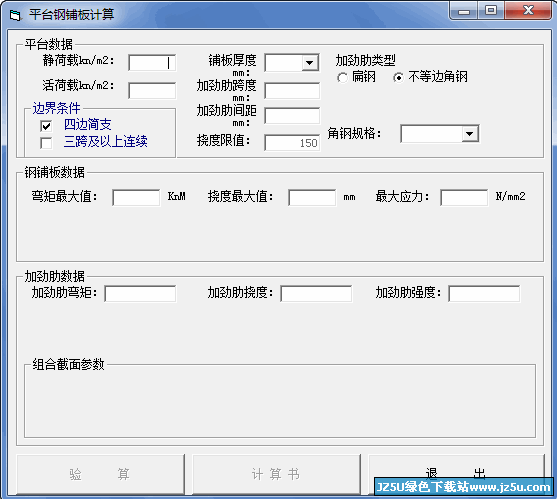Maximize the 平台钢铺板计算 window
The image size is (557, 499).
coord(491,11)
